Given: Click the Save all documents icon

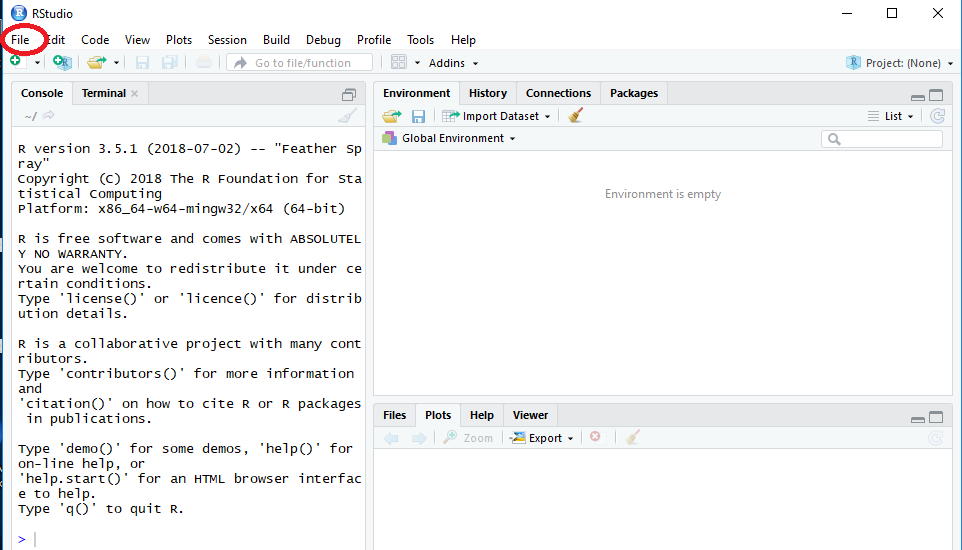Looking at the screenshot, I should 169,62.
